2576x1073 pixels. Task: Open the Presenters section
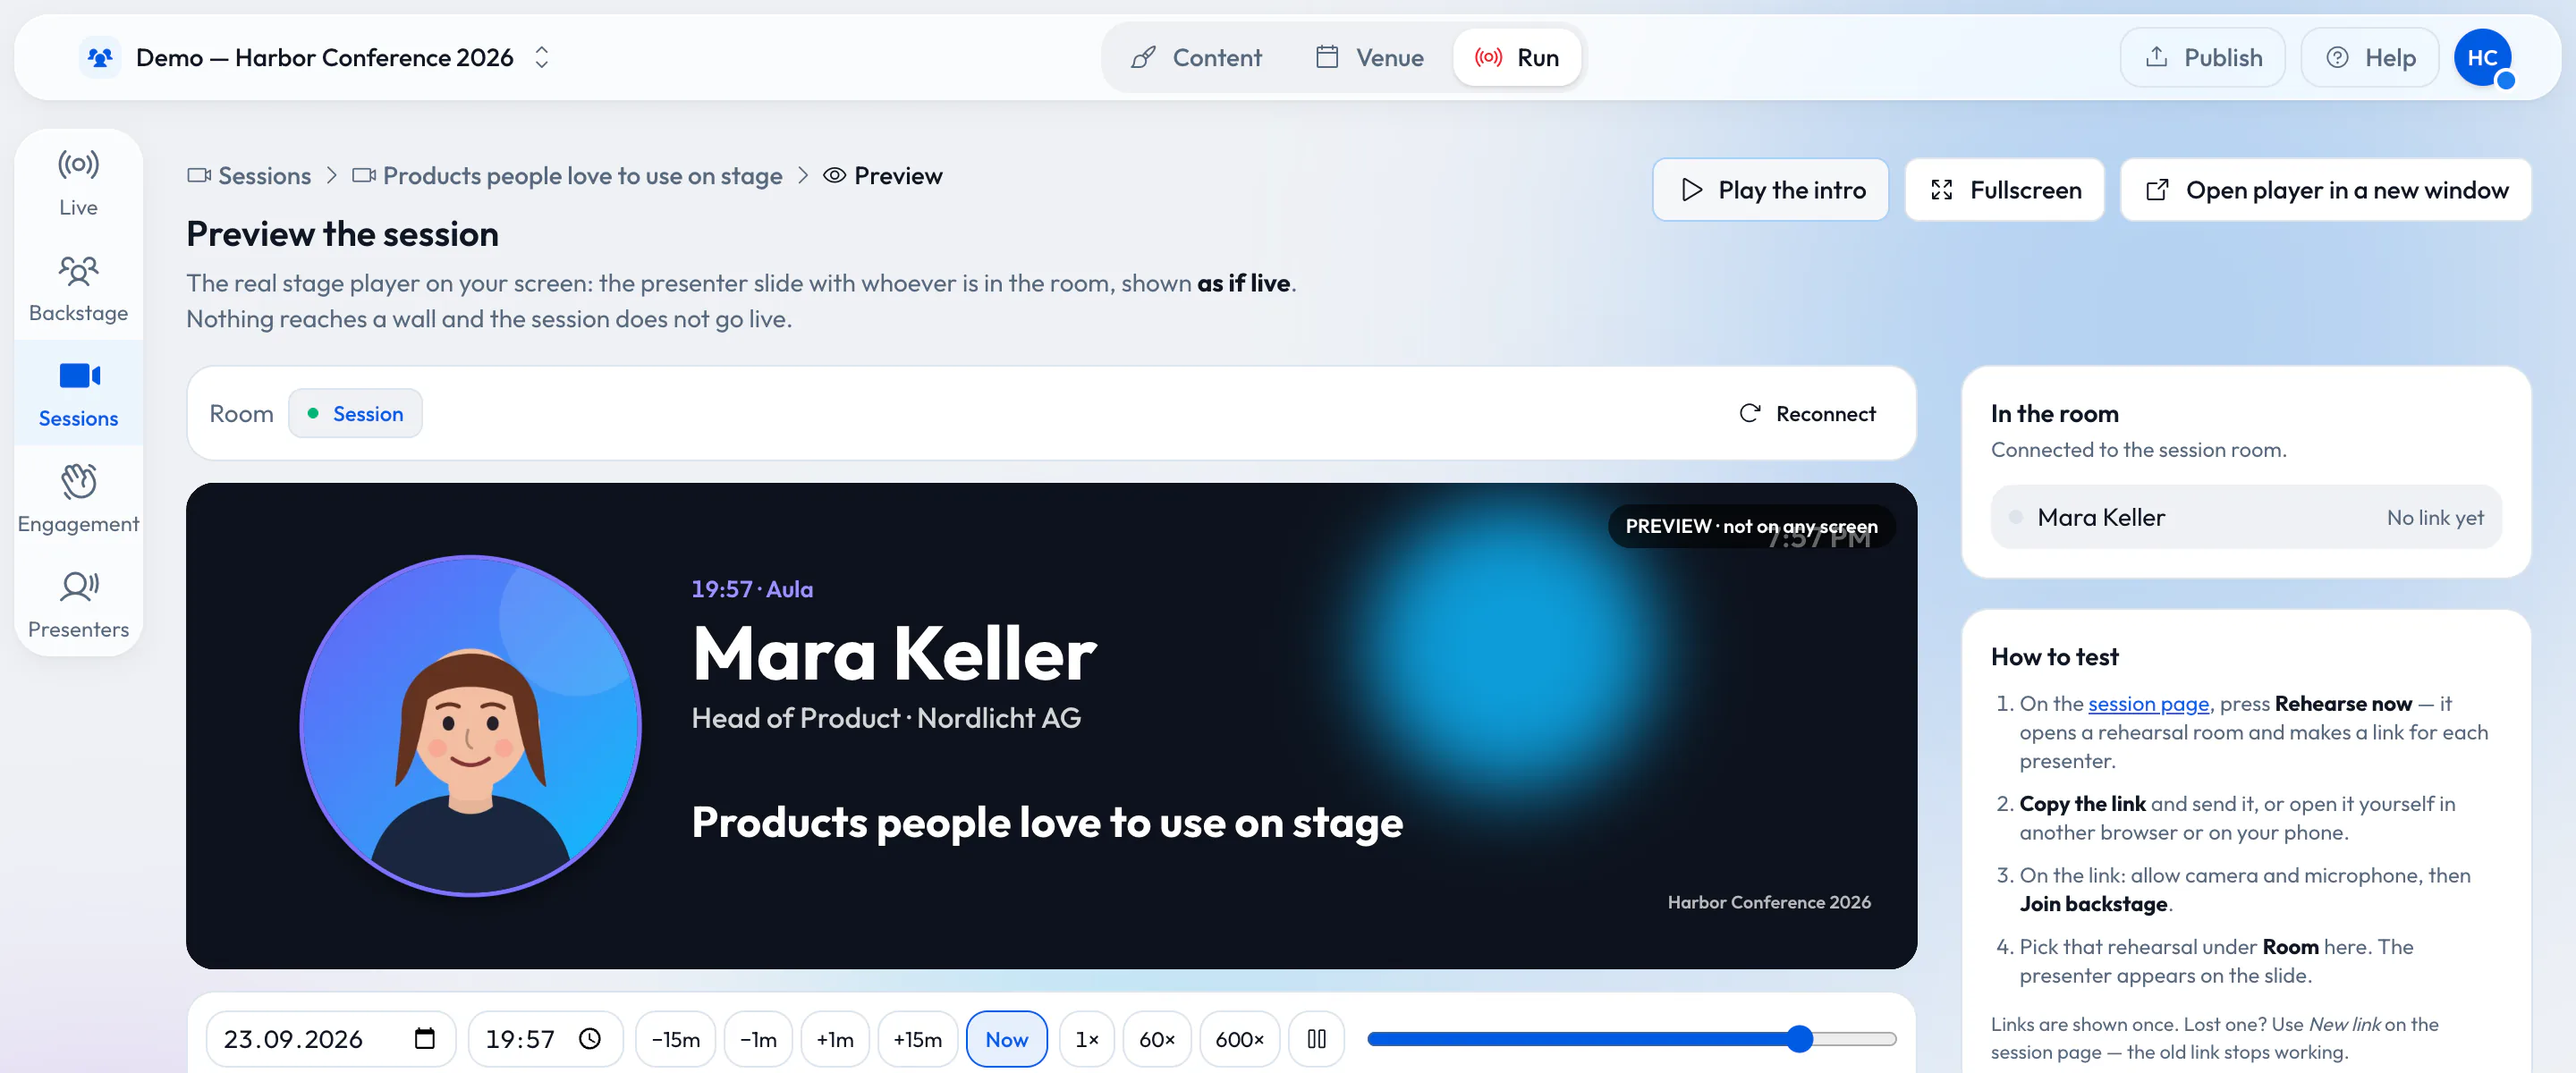78,605
